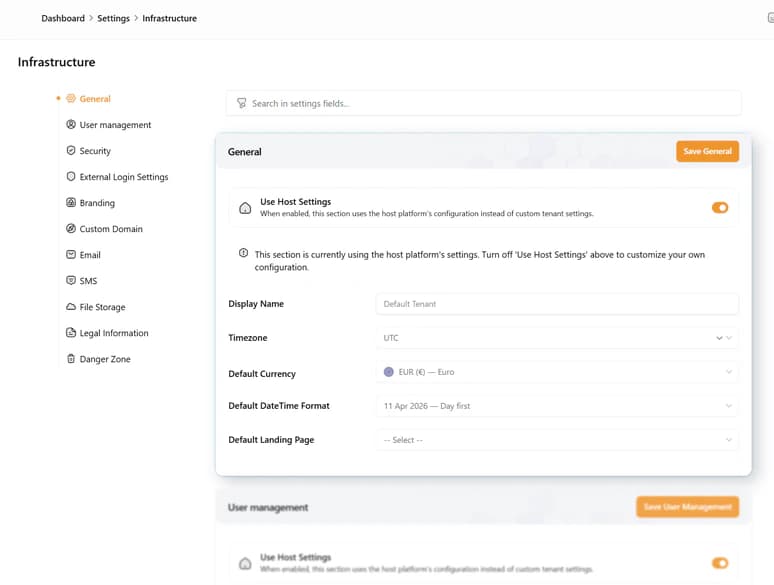The height and width of the screenshot is (585, 774).
Task: Click the SMS message icon
Action: click(x=71, y=280)
